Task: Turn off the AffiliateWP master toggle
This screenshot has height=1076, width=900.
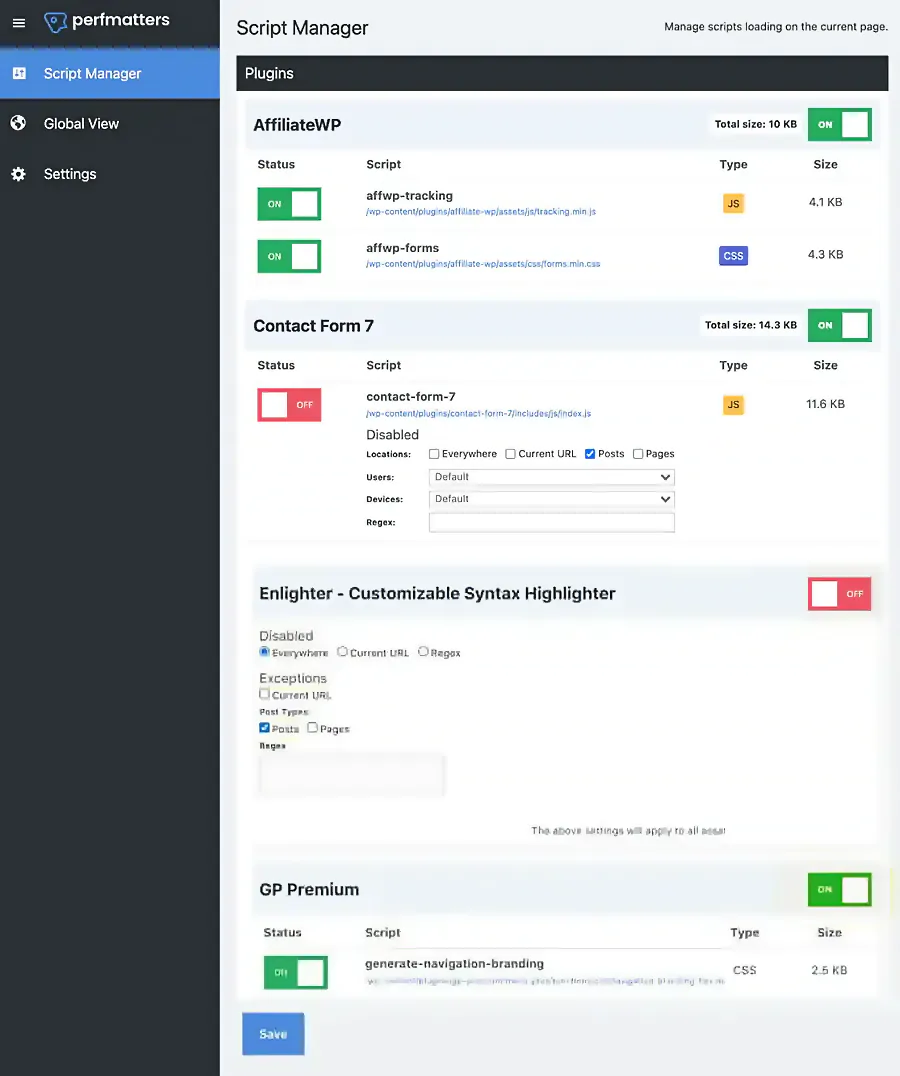Action: (839, 124)
